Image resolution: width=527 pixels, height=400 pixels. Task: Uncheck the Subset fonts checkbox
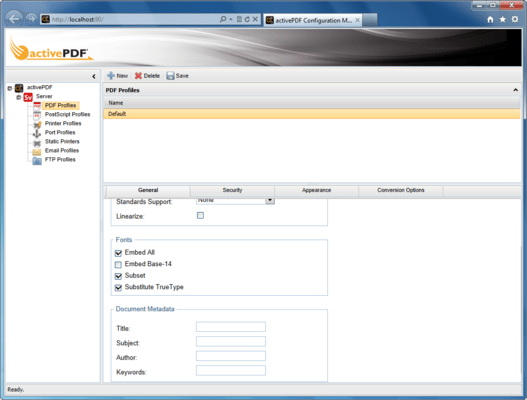(x=118, y=276)
